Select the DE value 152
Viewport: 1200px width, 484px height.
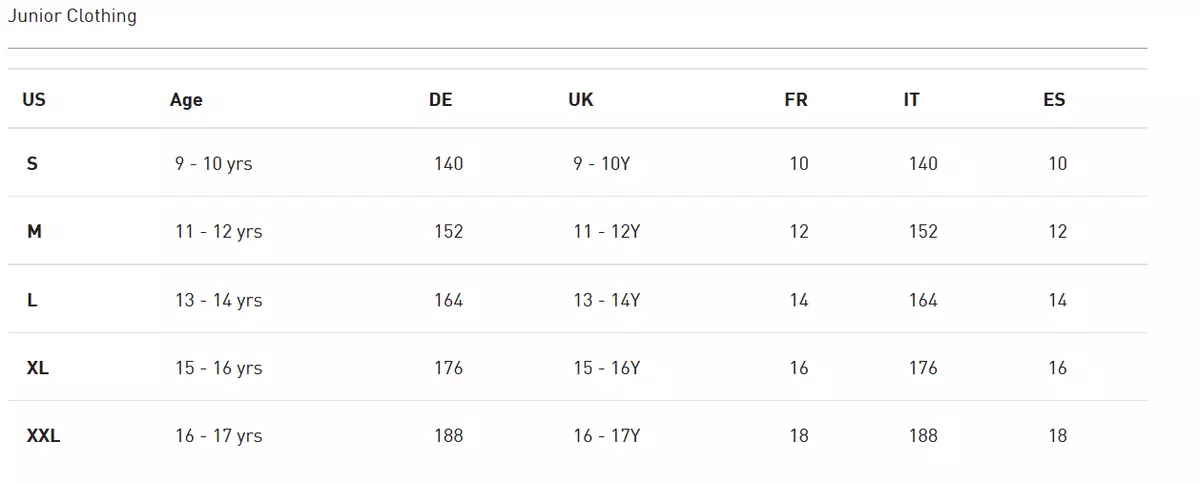449,232
